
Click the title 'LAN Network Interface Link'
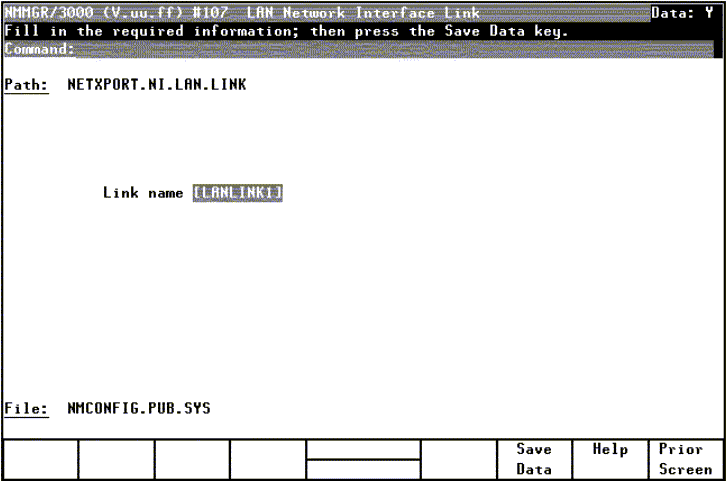pyautogui.click(x=363, y=13)
